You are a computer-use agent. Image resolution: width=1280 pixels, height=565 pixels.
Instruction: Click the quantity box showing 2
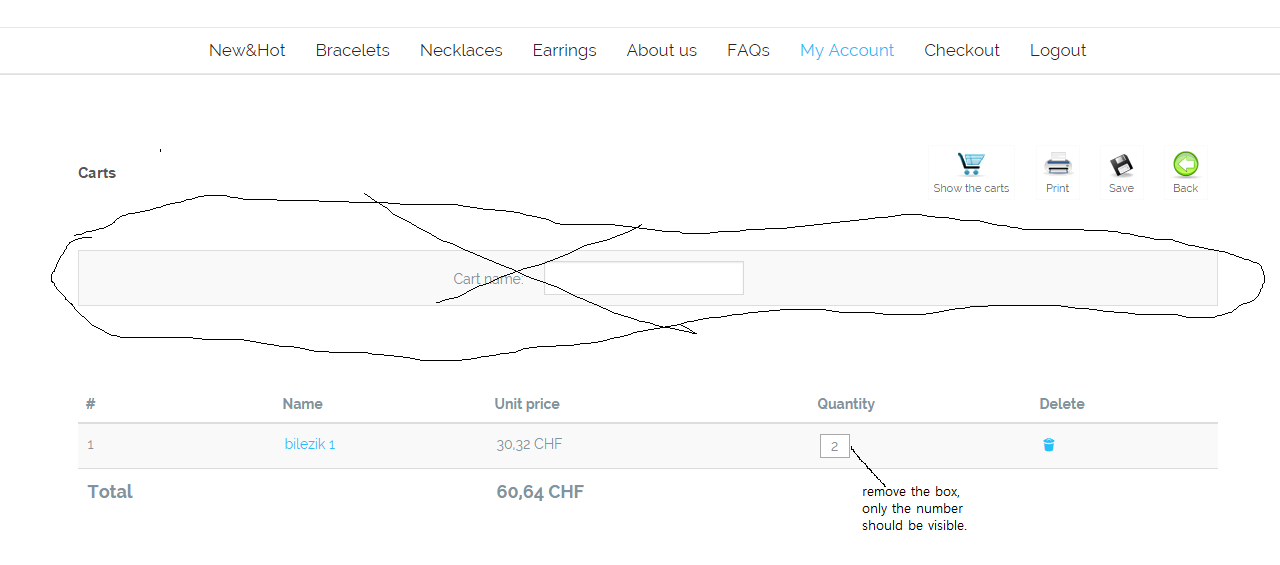[x=834, y=446]
